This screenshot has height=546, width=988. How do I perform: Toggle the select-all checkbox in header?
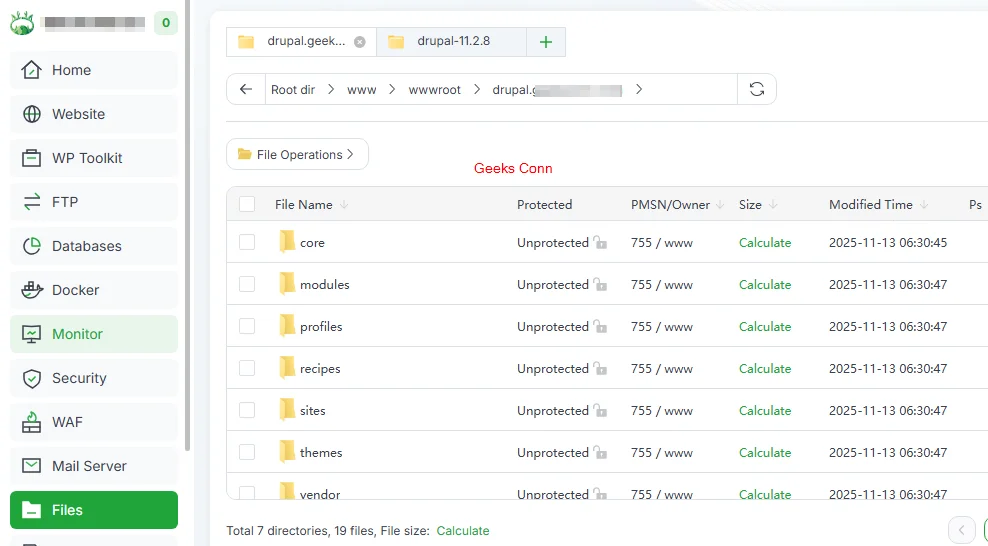[247, 205]
